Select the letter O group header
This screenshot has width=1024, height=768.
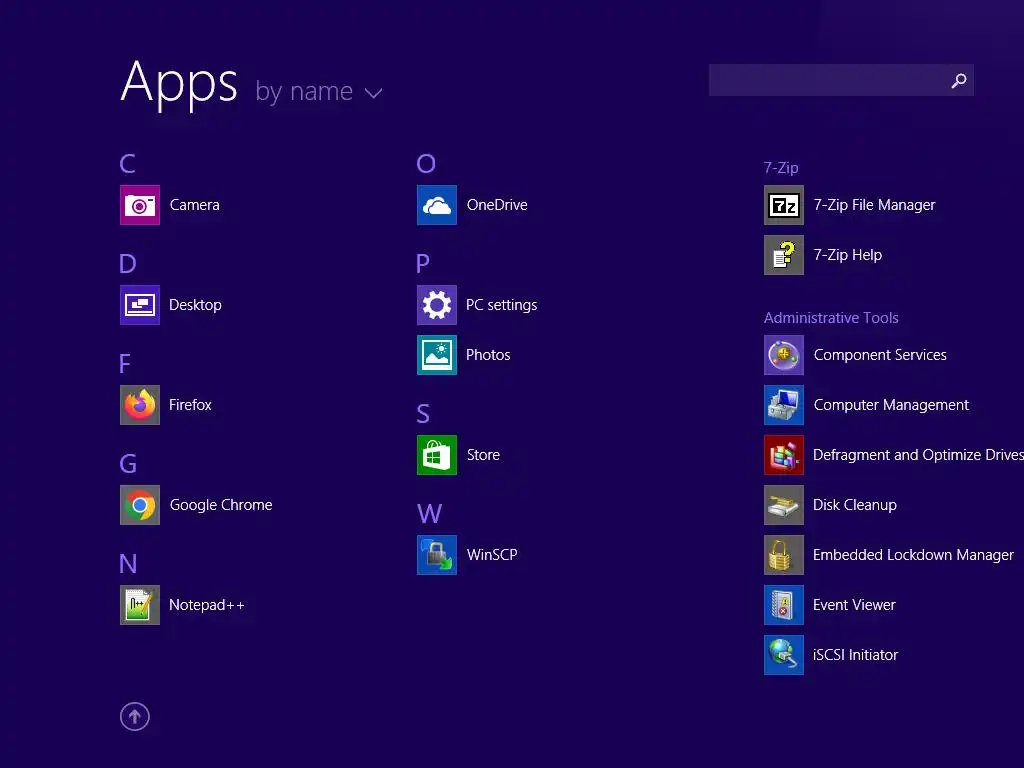click(426, 163)
